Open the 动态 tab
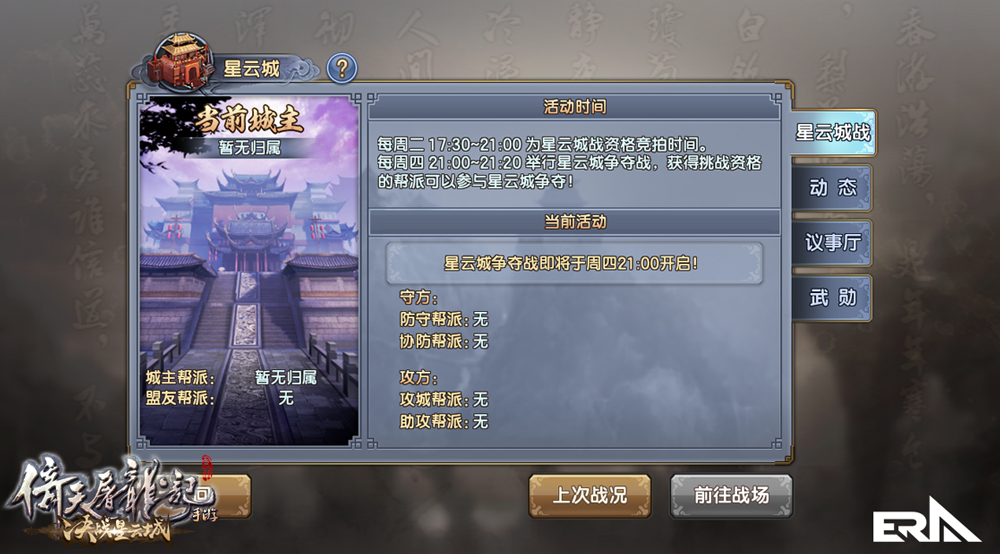Screen dimensions: 1000x554 coord(832,187)
